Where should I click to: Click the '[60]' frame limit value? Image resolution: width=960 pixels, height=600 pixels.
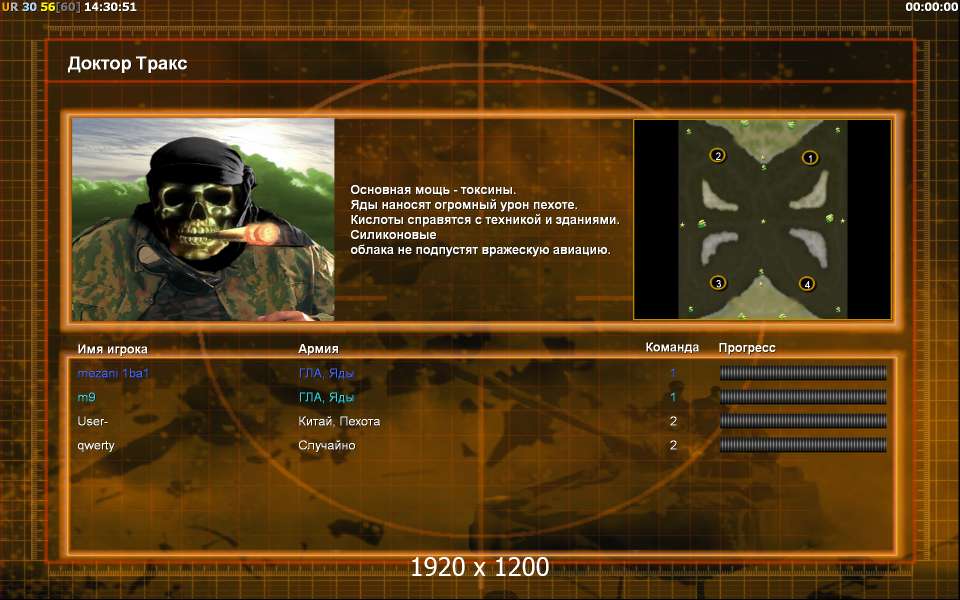69,7
